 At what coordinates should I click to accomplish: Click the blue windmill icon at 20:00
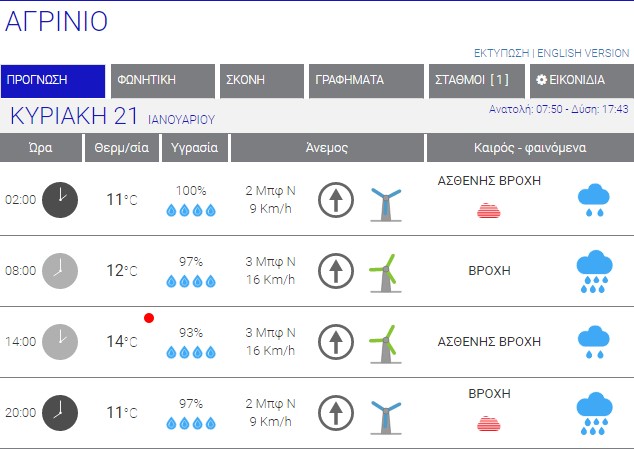[x=385, y=413]
